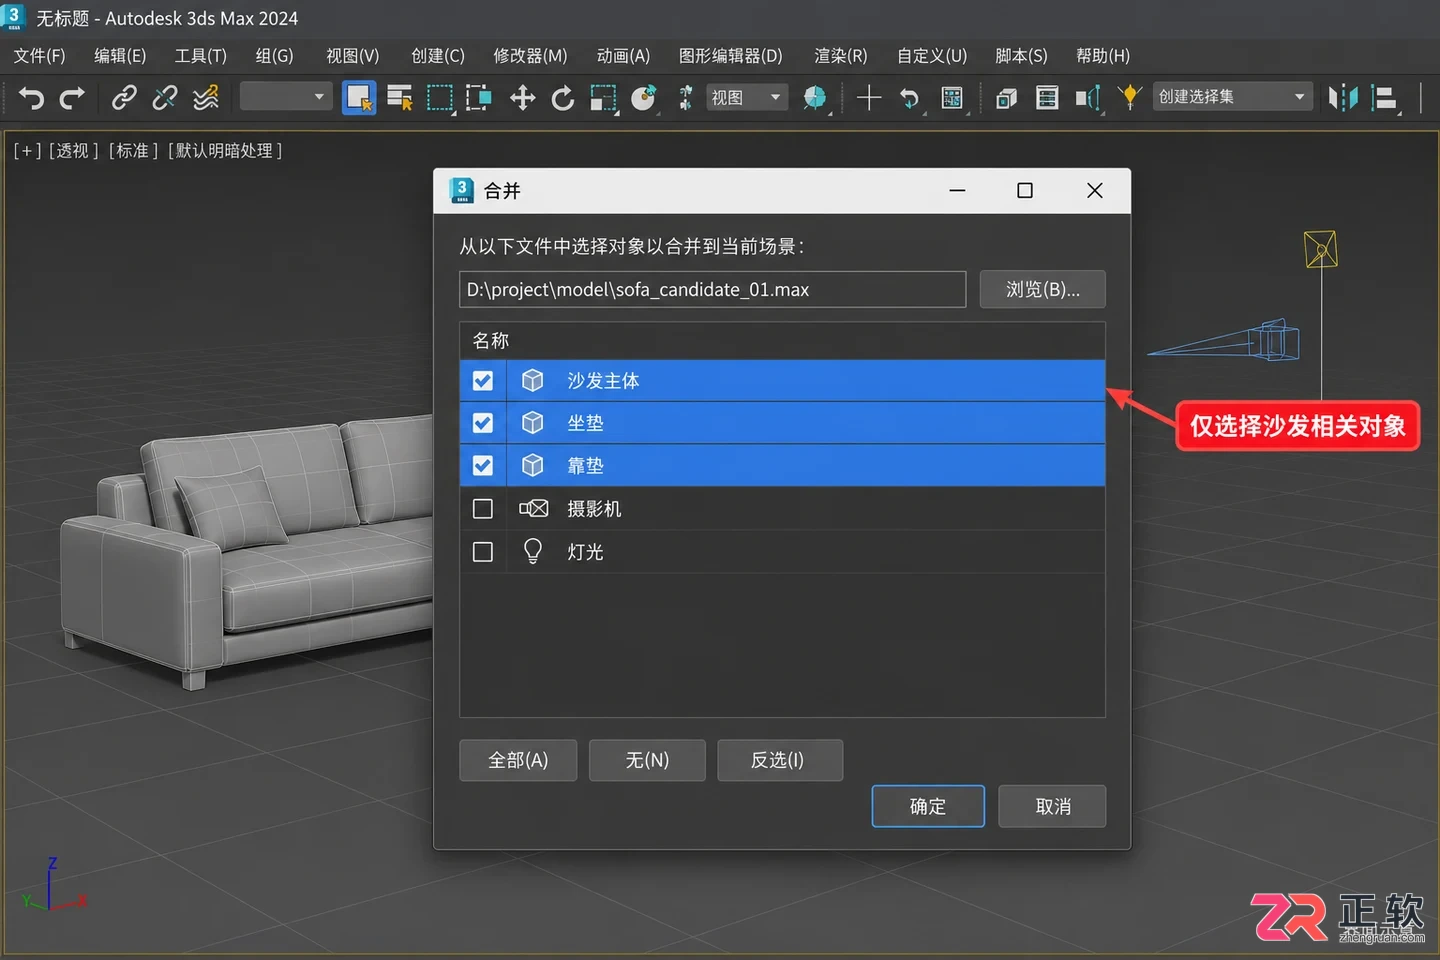This screenshot has width=1440, height=960.
Task: Check the 灯光 checkbox
Action: (x=483, y=552)
